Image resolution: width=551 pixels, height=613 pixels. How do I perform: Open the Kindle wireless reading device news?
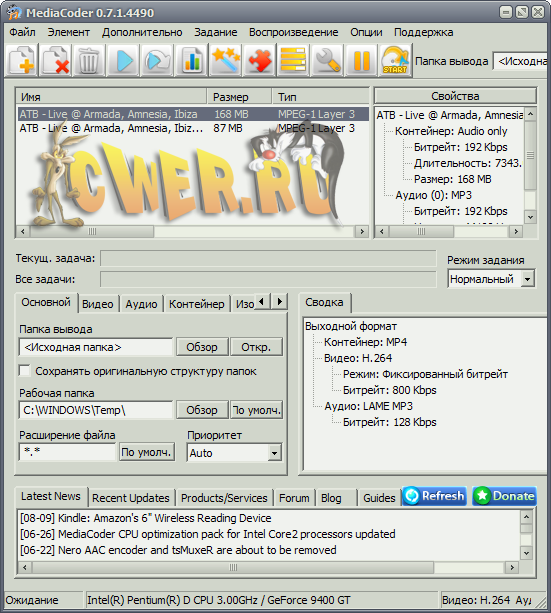[145, 518]
